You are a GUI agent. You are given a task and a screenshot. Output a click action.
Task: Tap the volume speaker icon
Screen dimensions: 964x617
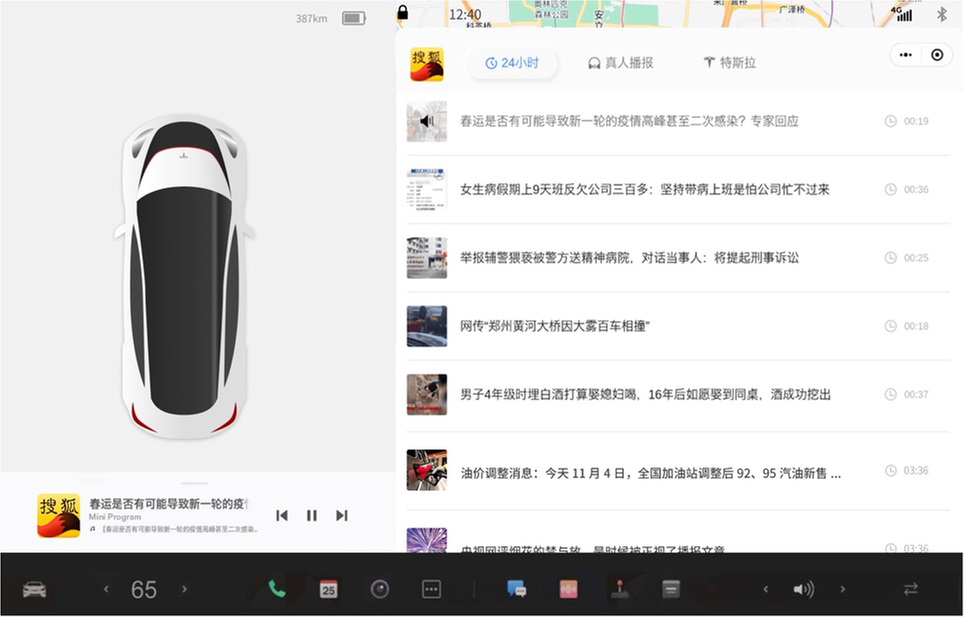point(805,588)
